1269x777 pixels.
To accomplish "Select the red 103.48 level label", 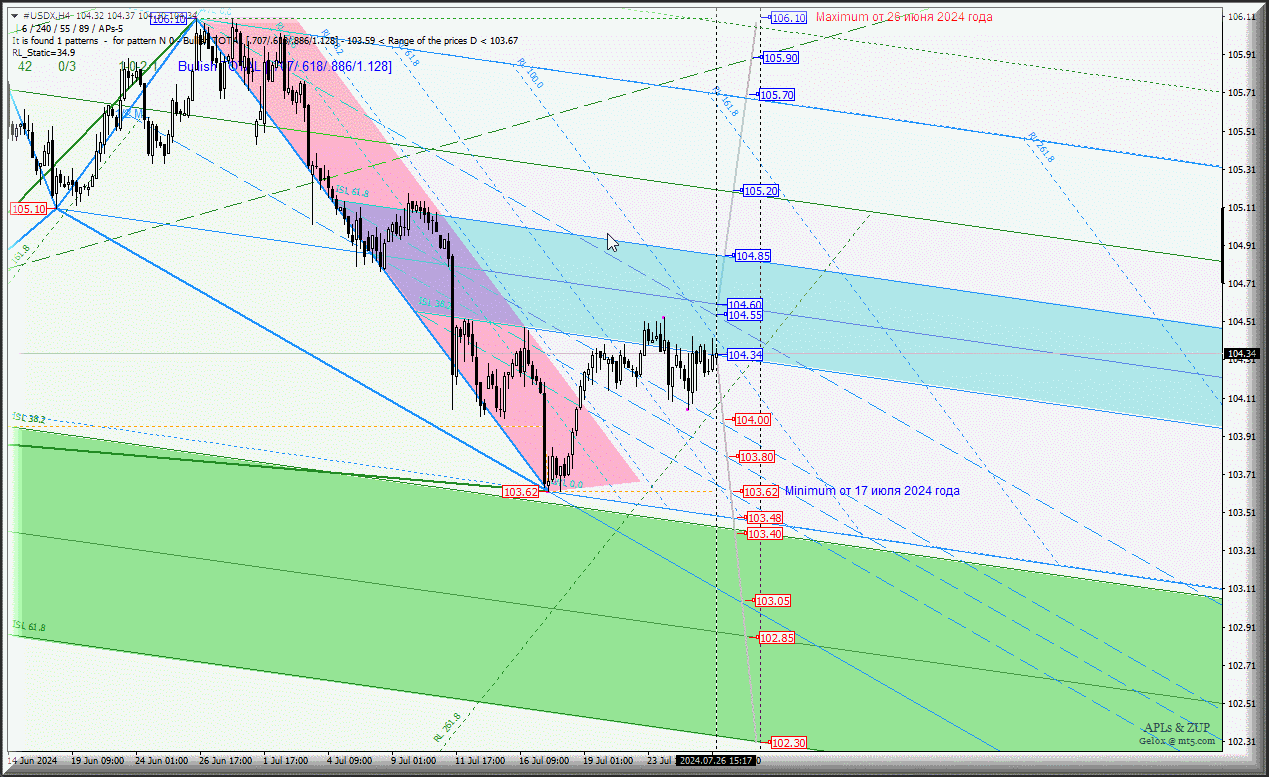I will coord(764,518).
